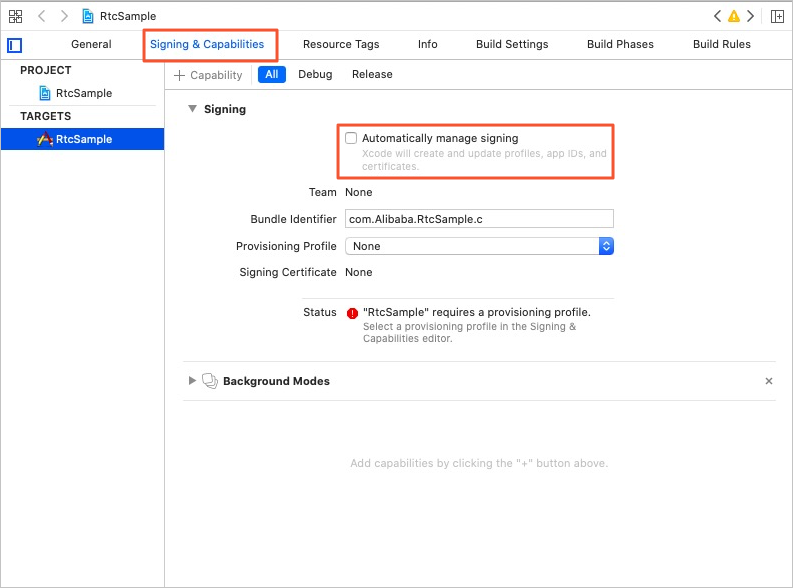
Task: Switch to the General tab
Action: point(91,44)
